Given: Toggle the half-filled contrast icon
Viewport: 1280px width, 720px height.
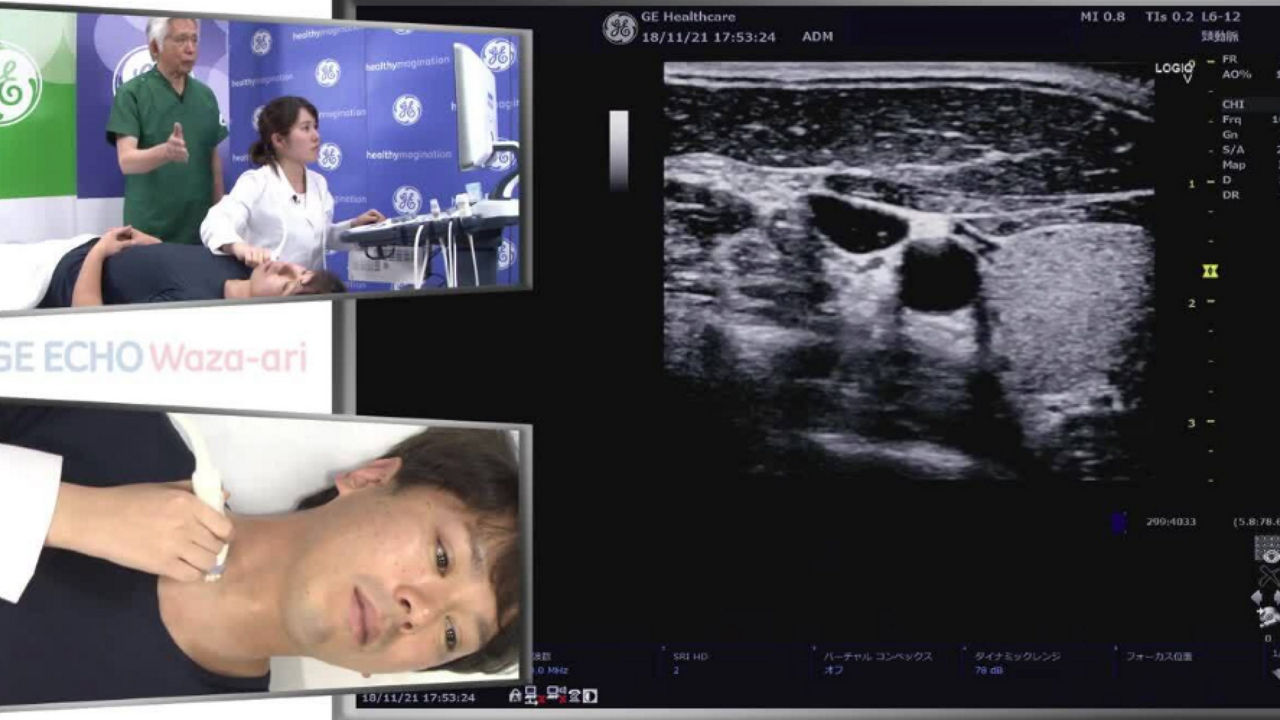Looking at the screenshot, I should click(590, 696).
